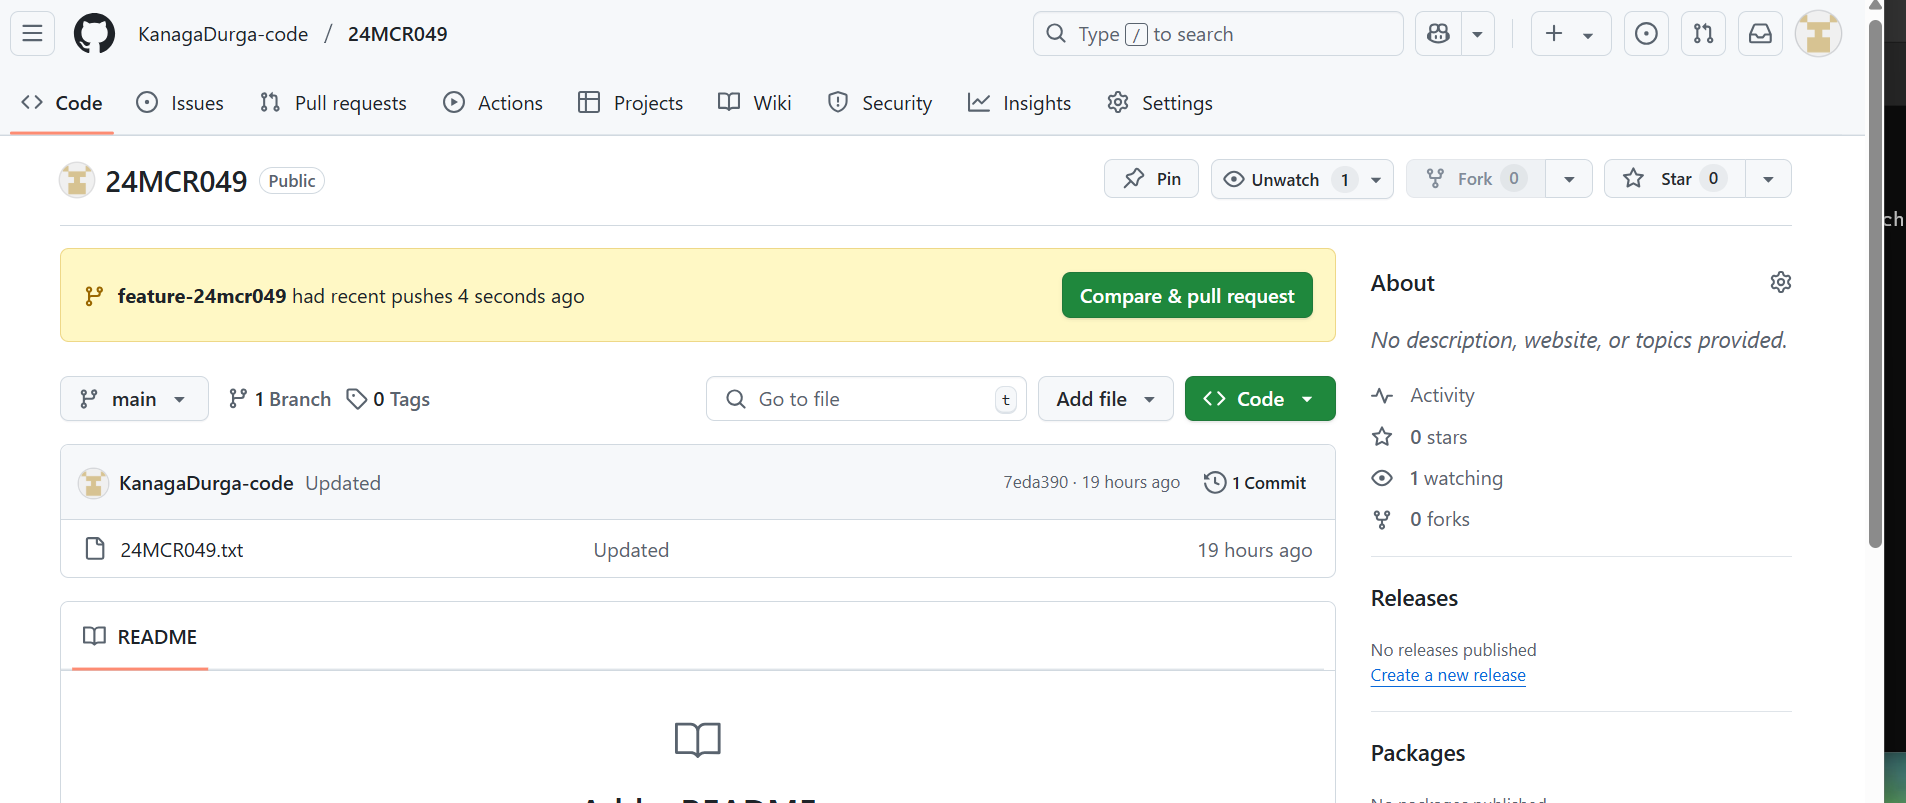Viewport: 1906px width, 803px height.
Task: Open the hamburger navigation menu
Action: coord(32,33)
